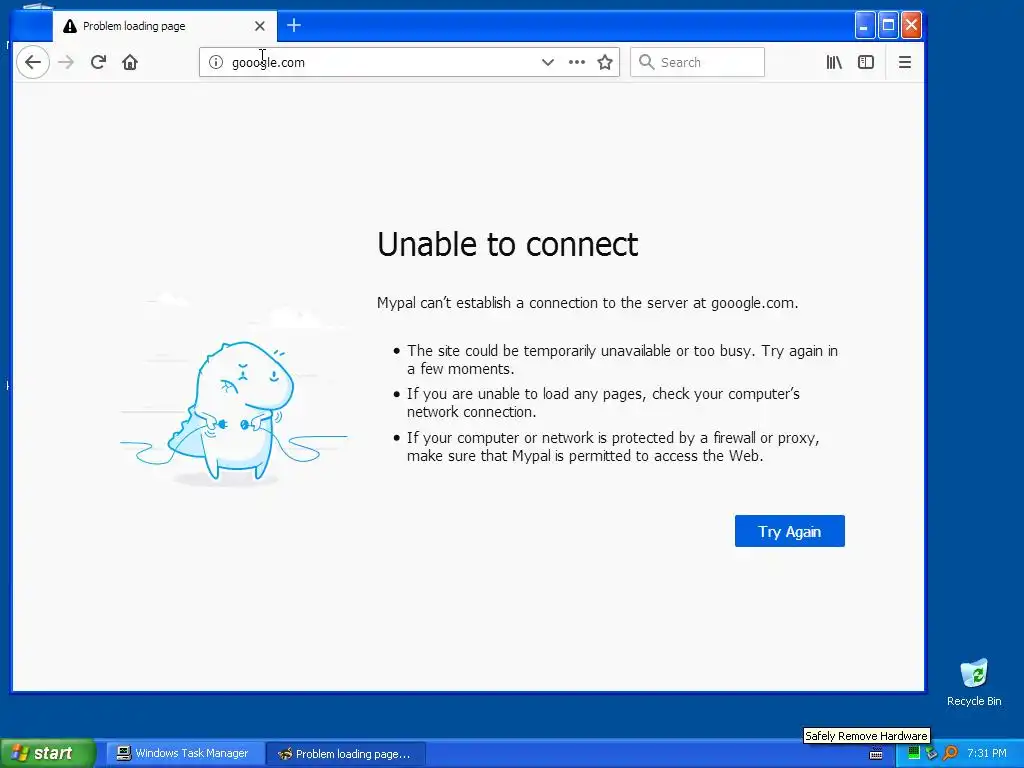This screenshot has height=768, width=1024.
Task: Open the hamburger application menu
Action: tap(904, 62)
